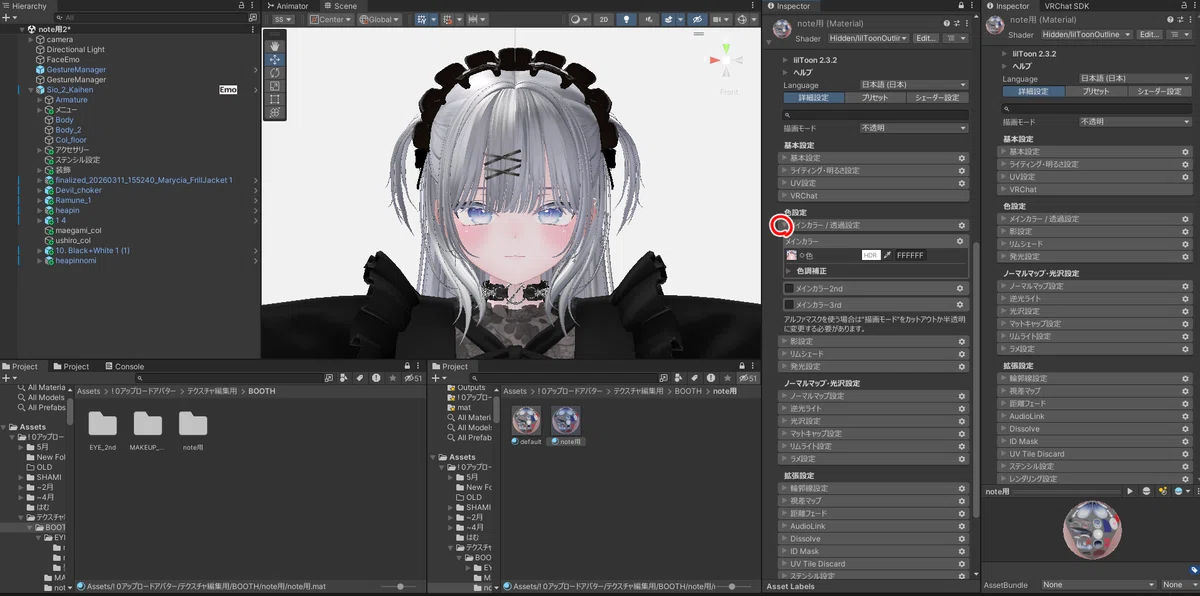Viewport: 1200px width, 596px height.
Task: Click the eyedropper icon next to HDR
Action: click(x=886, y=256)
